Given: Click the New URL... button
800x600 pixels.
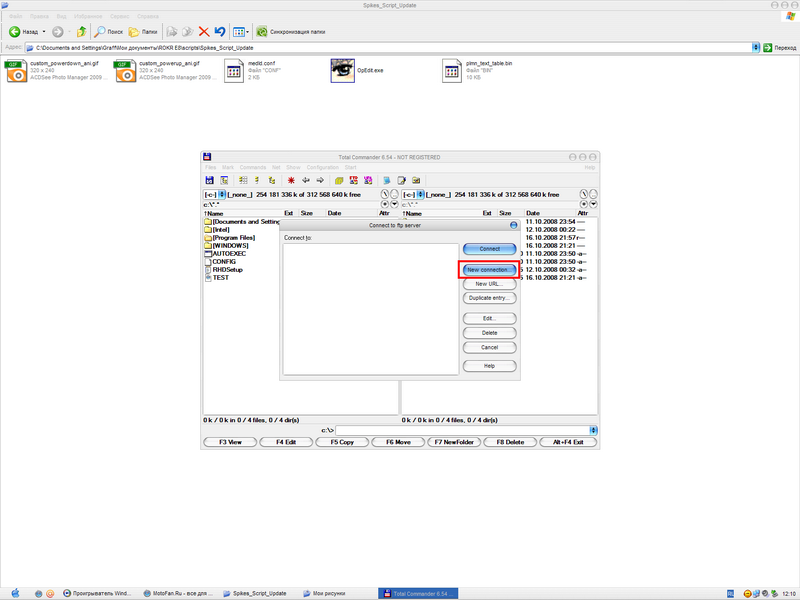Looking at the screenshot, I should tap(489, 284).
